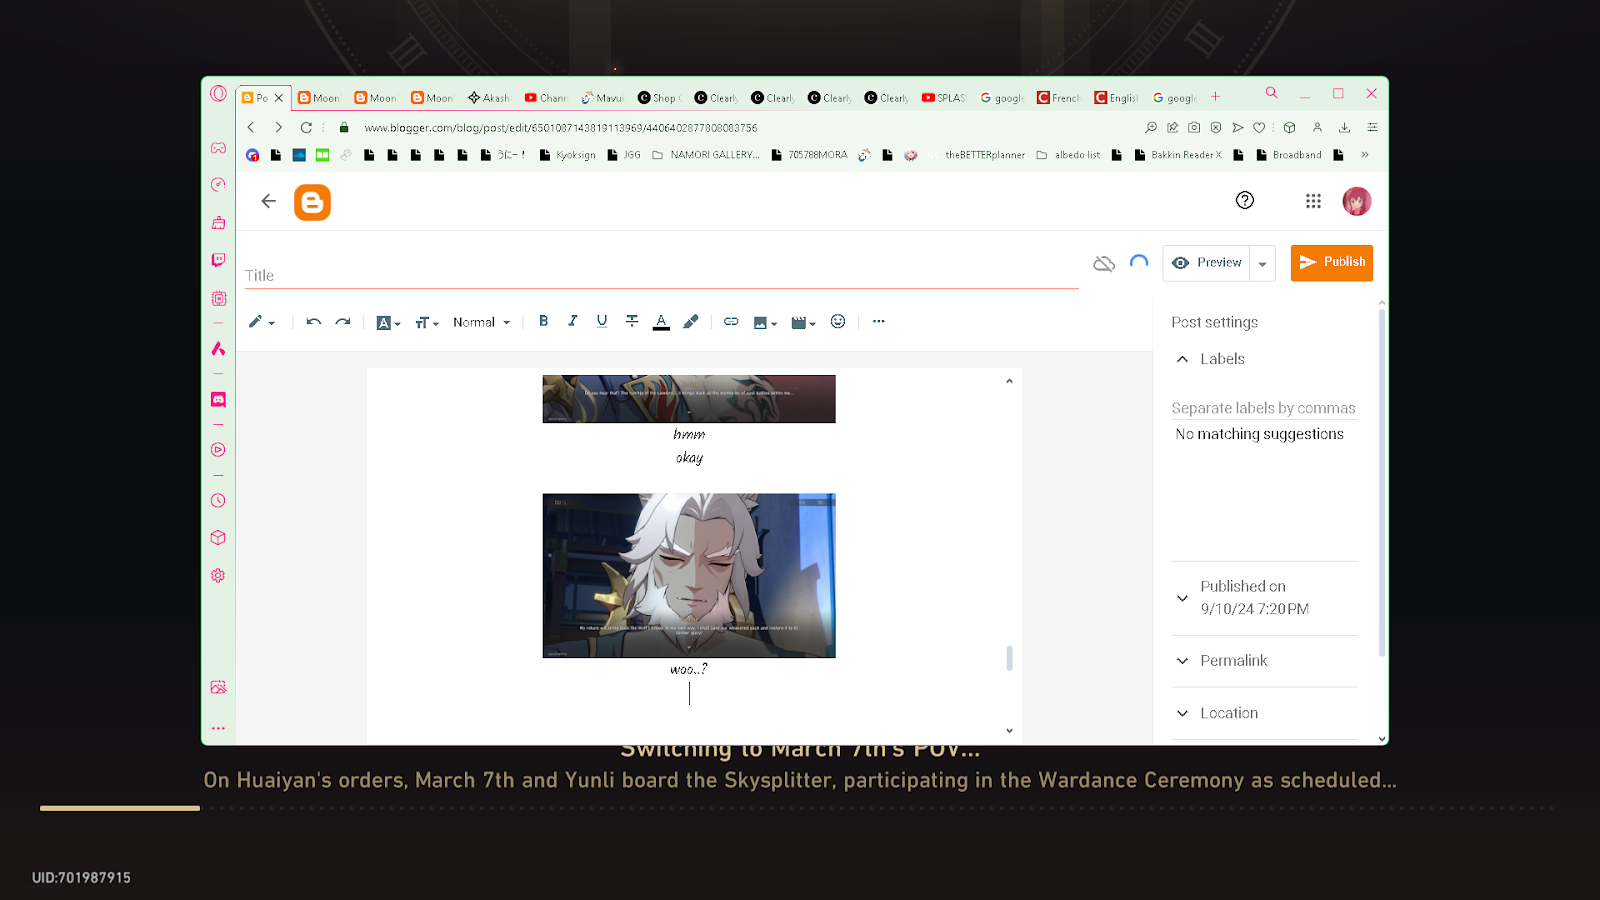This screenshot has height=900, width=1600.
Task: Search tabs with the magnifier icon
Action: point(1271,92)
